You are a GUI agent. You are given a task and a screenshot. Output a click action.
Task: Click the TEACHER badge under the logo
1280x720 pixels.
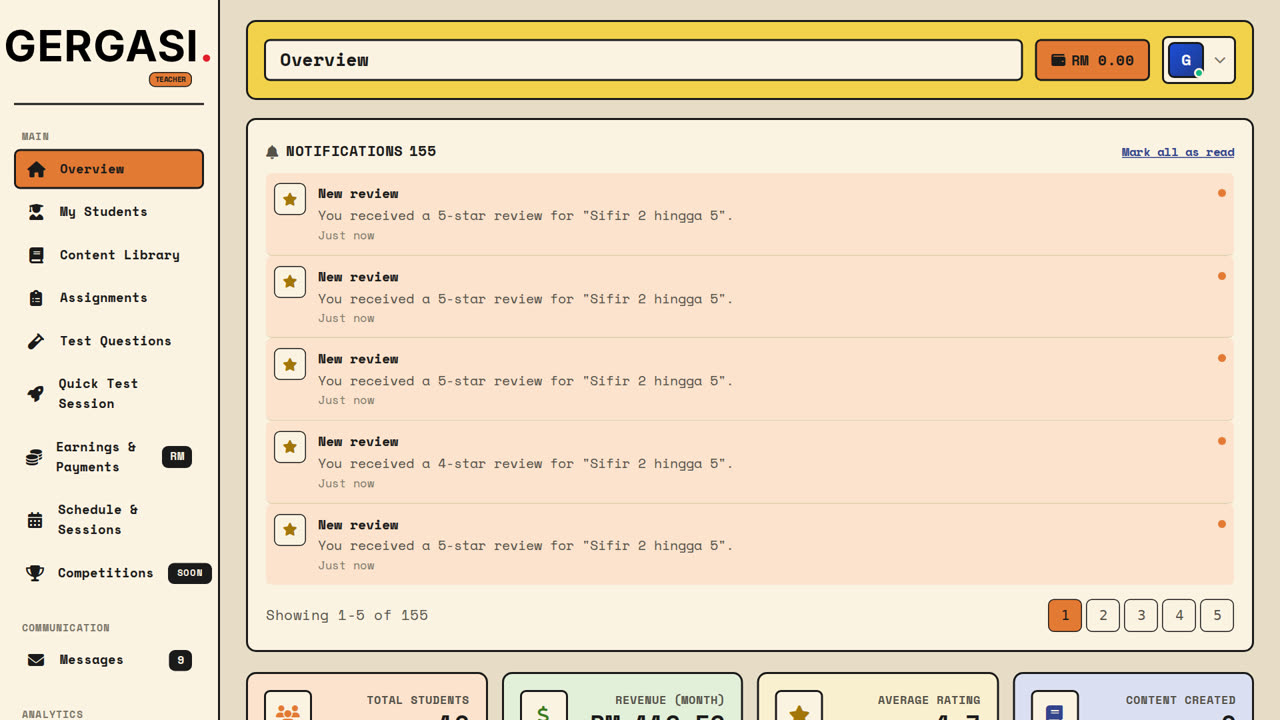[x=170, y=80]
